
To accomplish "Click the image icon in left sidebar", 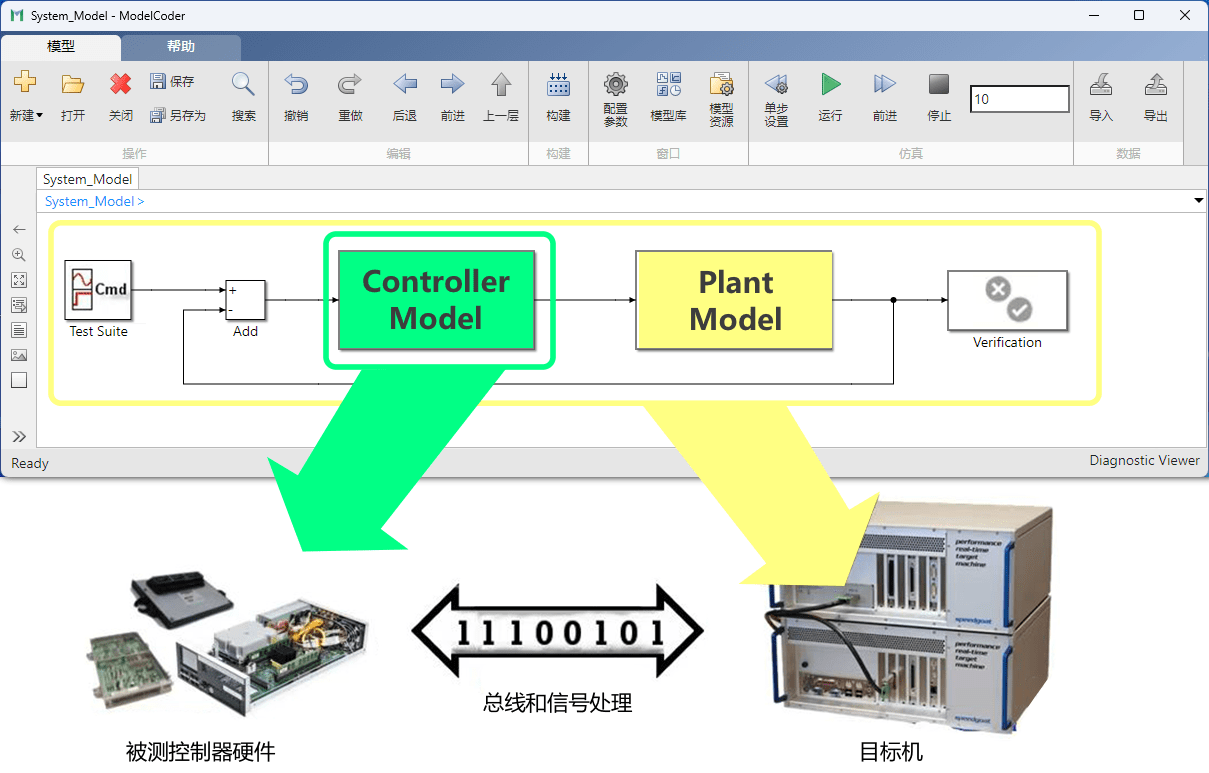I will (x=19, y=355).
